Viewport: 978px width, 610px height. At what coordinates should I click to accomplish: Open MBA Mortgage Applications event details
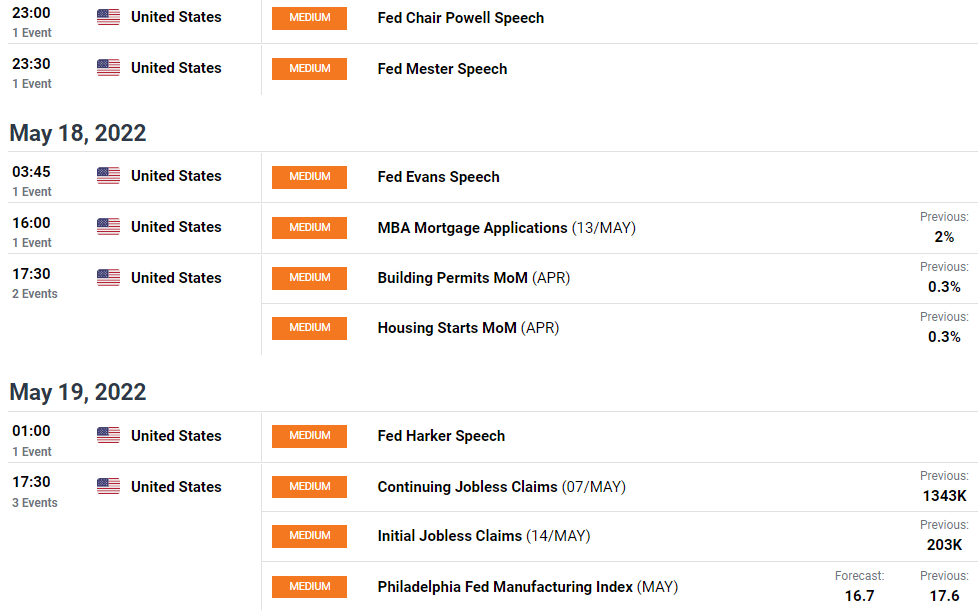tap(506, 228)
